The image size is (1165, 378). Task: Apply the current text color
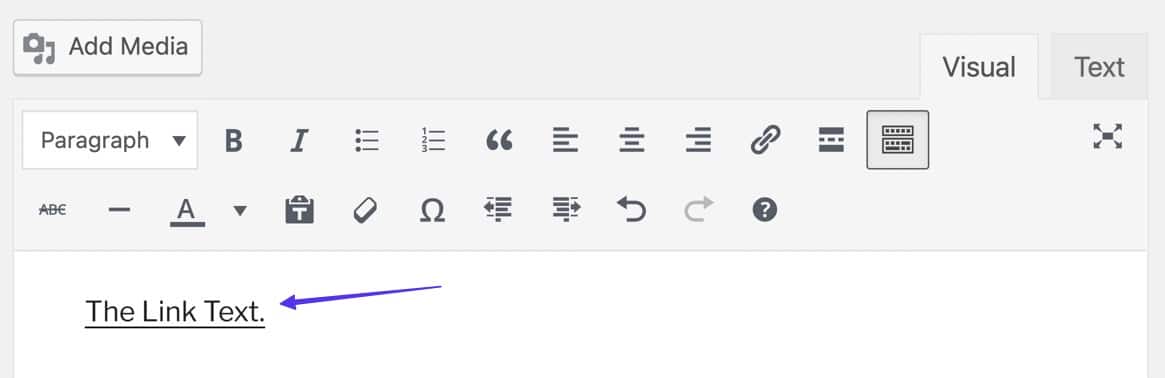[186, 211]
